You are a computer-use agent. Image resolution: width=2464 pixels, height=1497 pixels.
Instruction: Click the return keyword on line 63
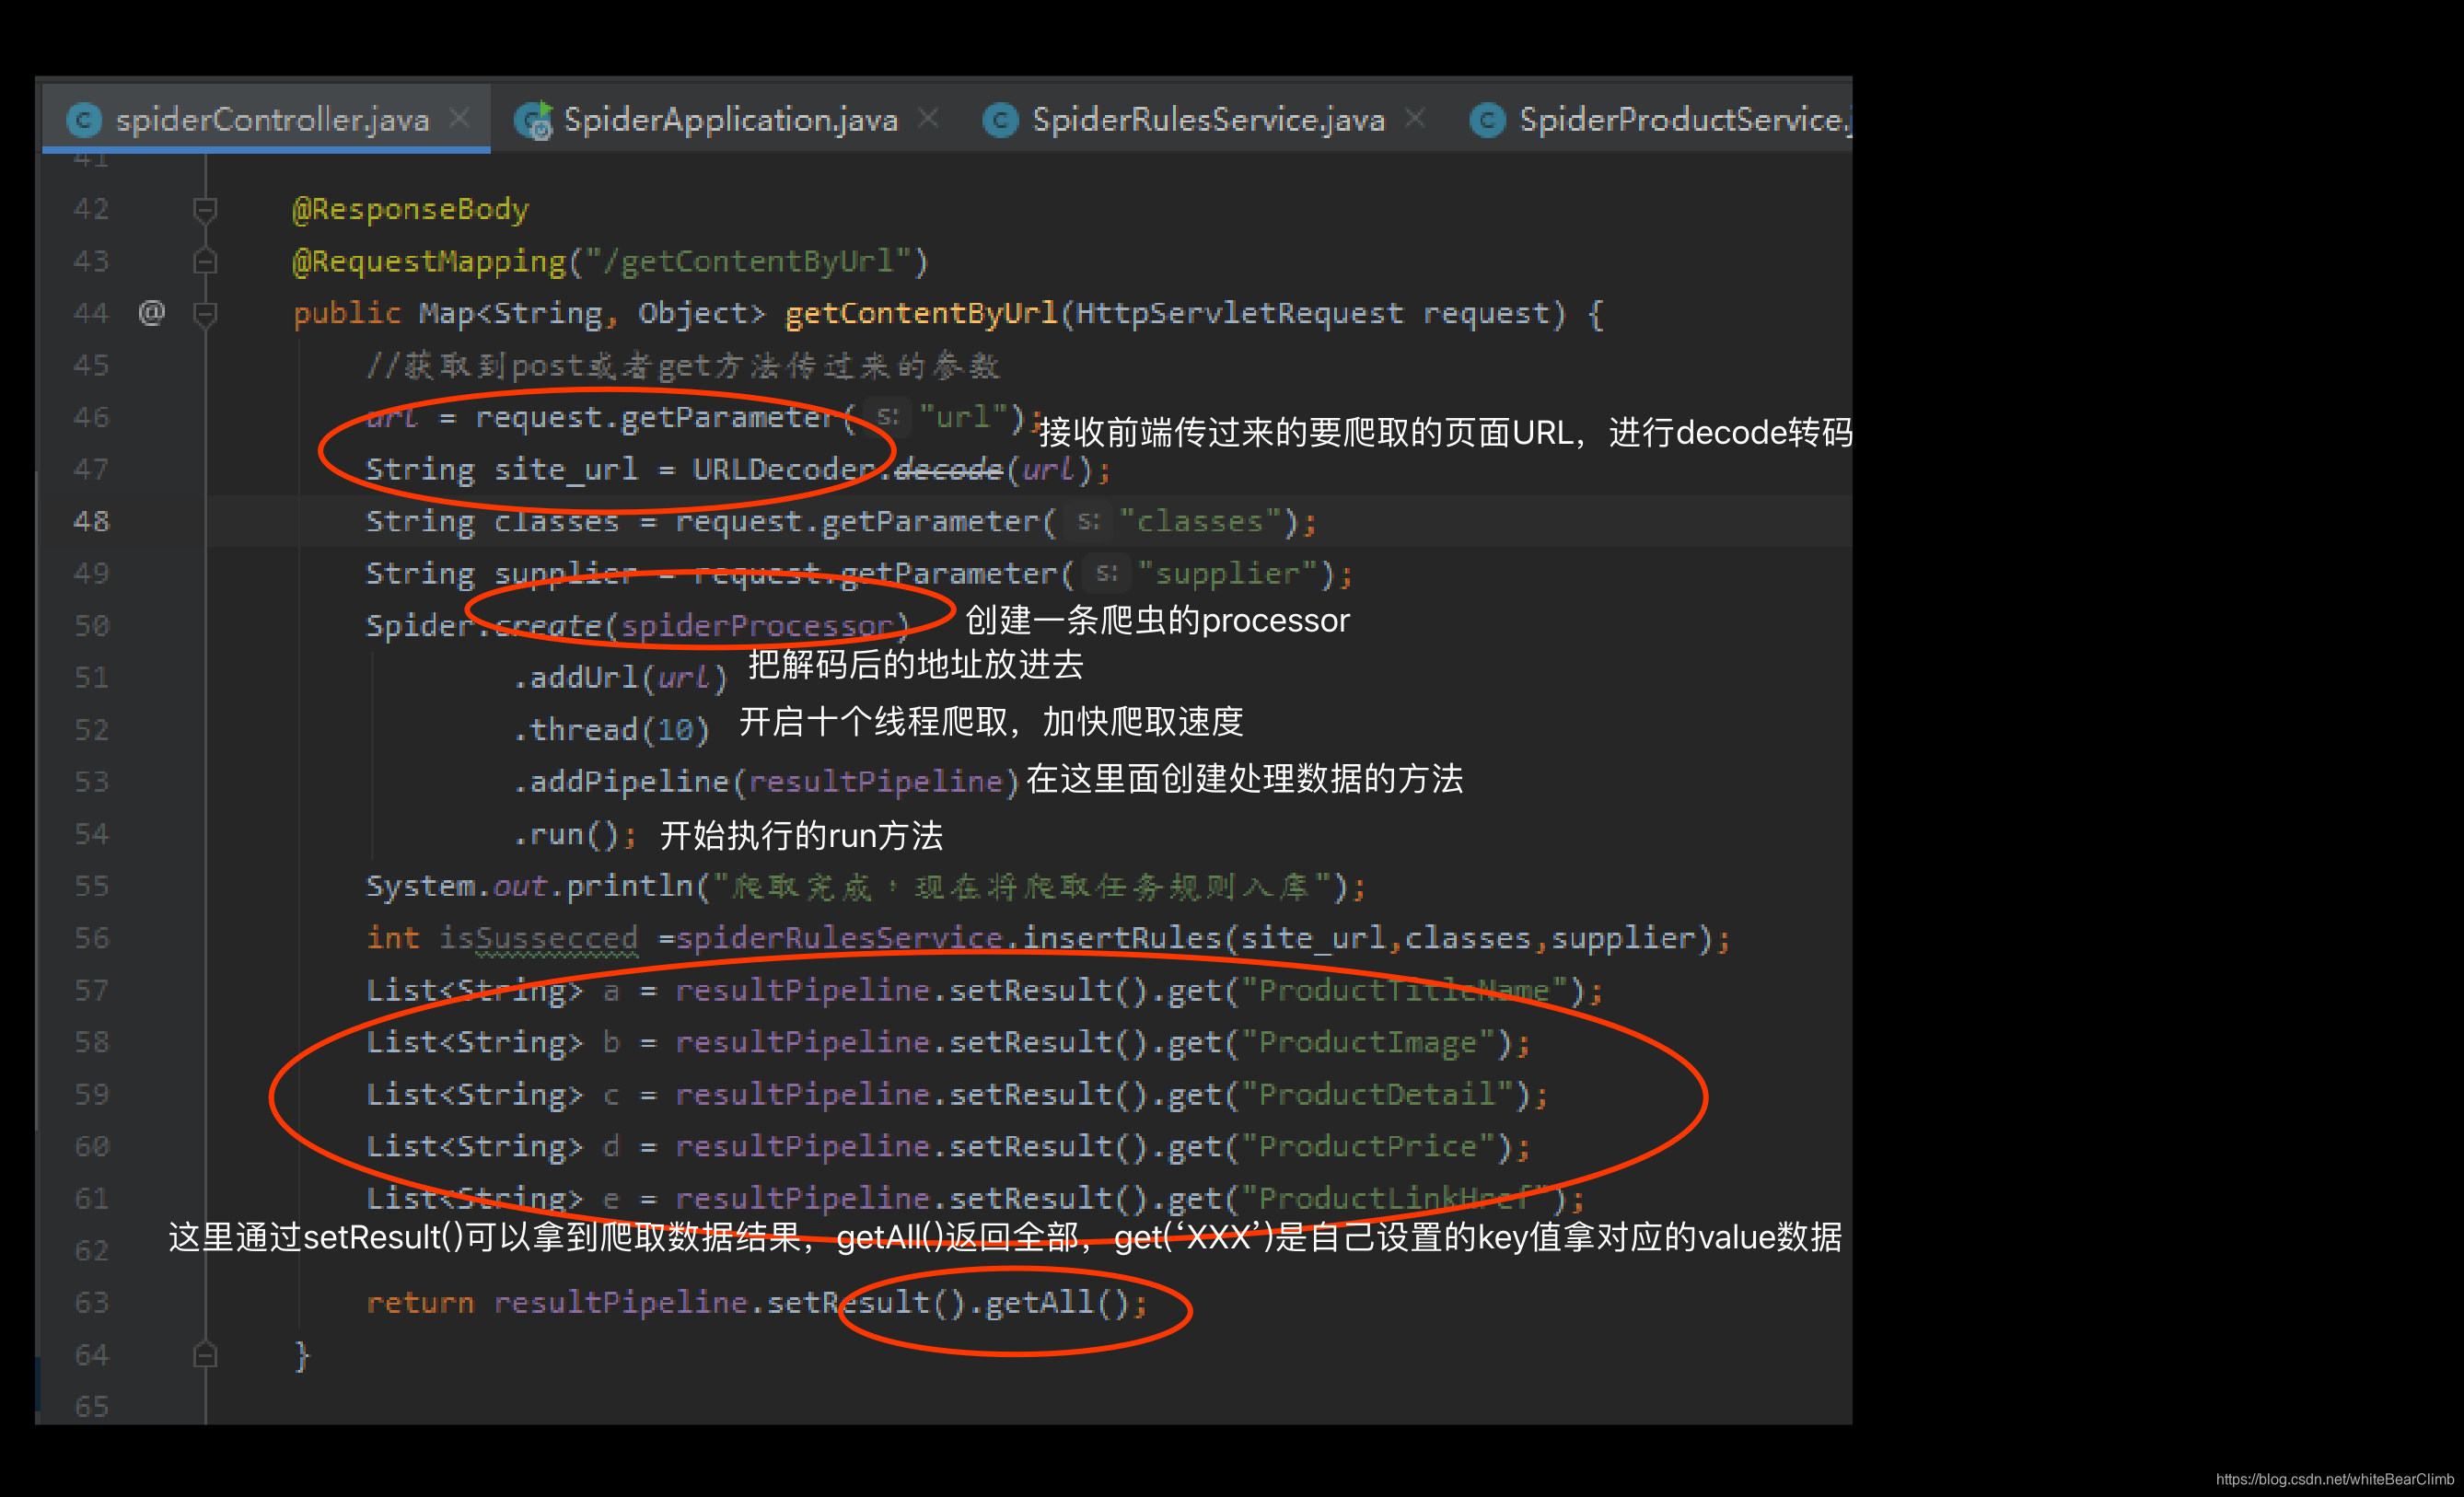click(420, 1302)
